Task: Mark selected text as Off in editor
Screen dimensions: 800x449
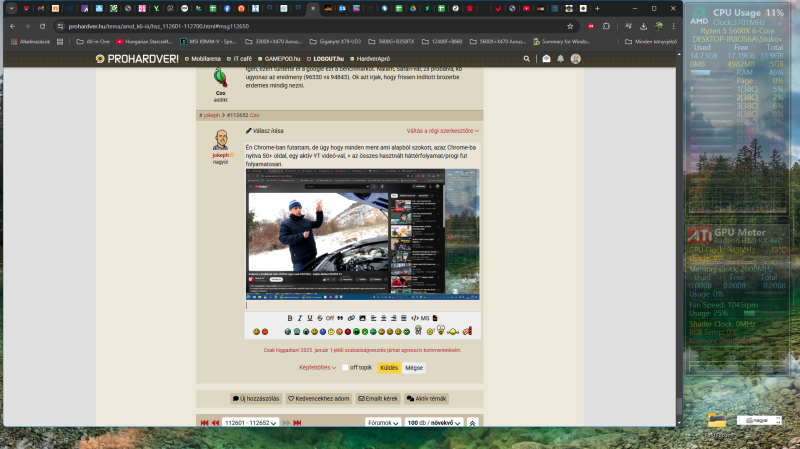Action: click(x=330, y=318)
